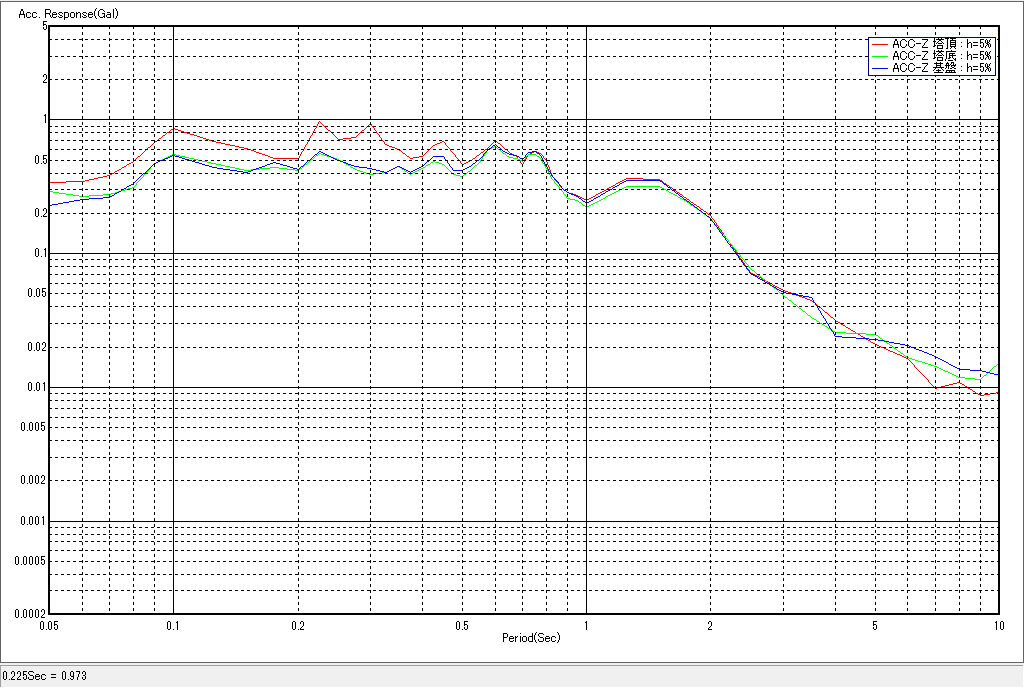The image size is (1024, 688).
Task: Click the 0.05 label on the period axis
Action: 48,625
